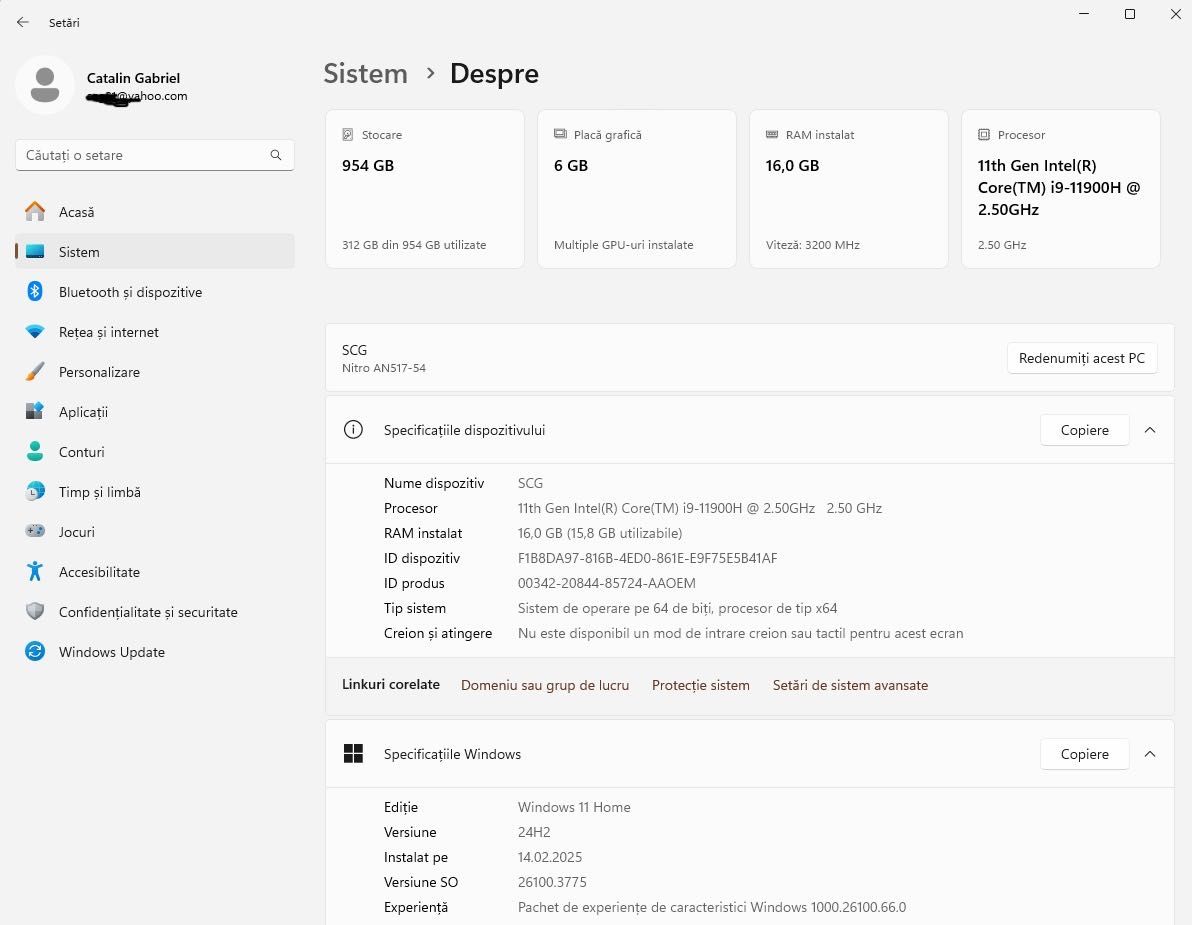Minimize the Setări window

(1084, 14)
